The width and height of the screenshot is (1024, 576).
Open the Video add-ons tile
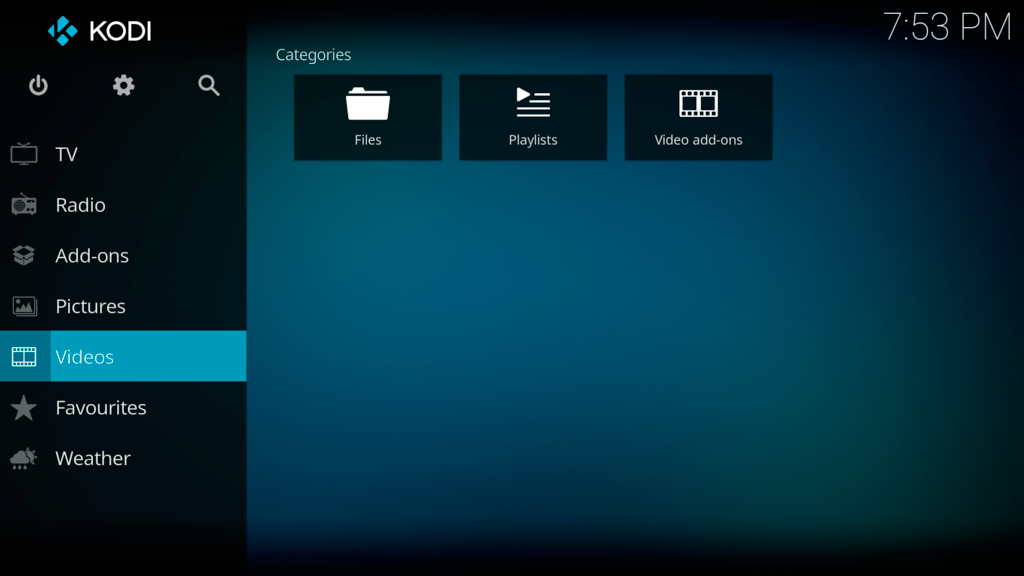click(698, 117)
